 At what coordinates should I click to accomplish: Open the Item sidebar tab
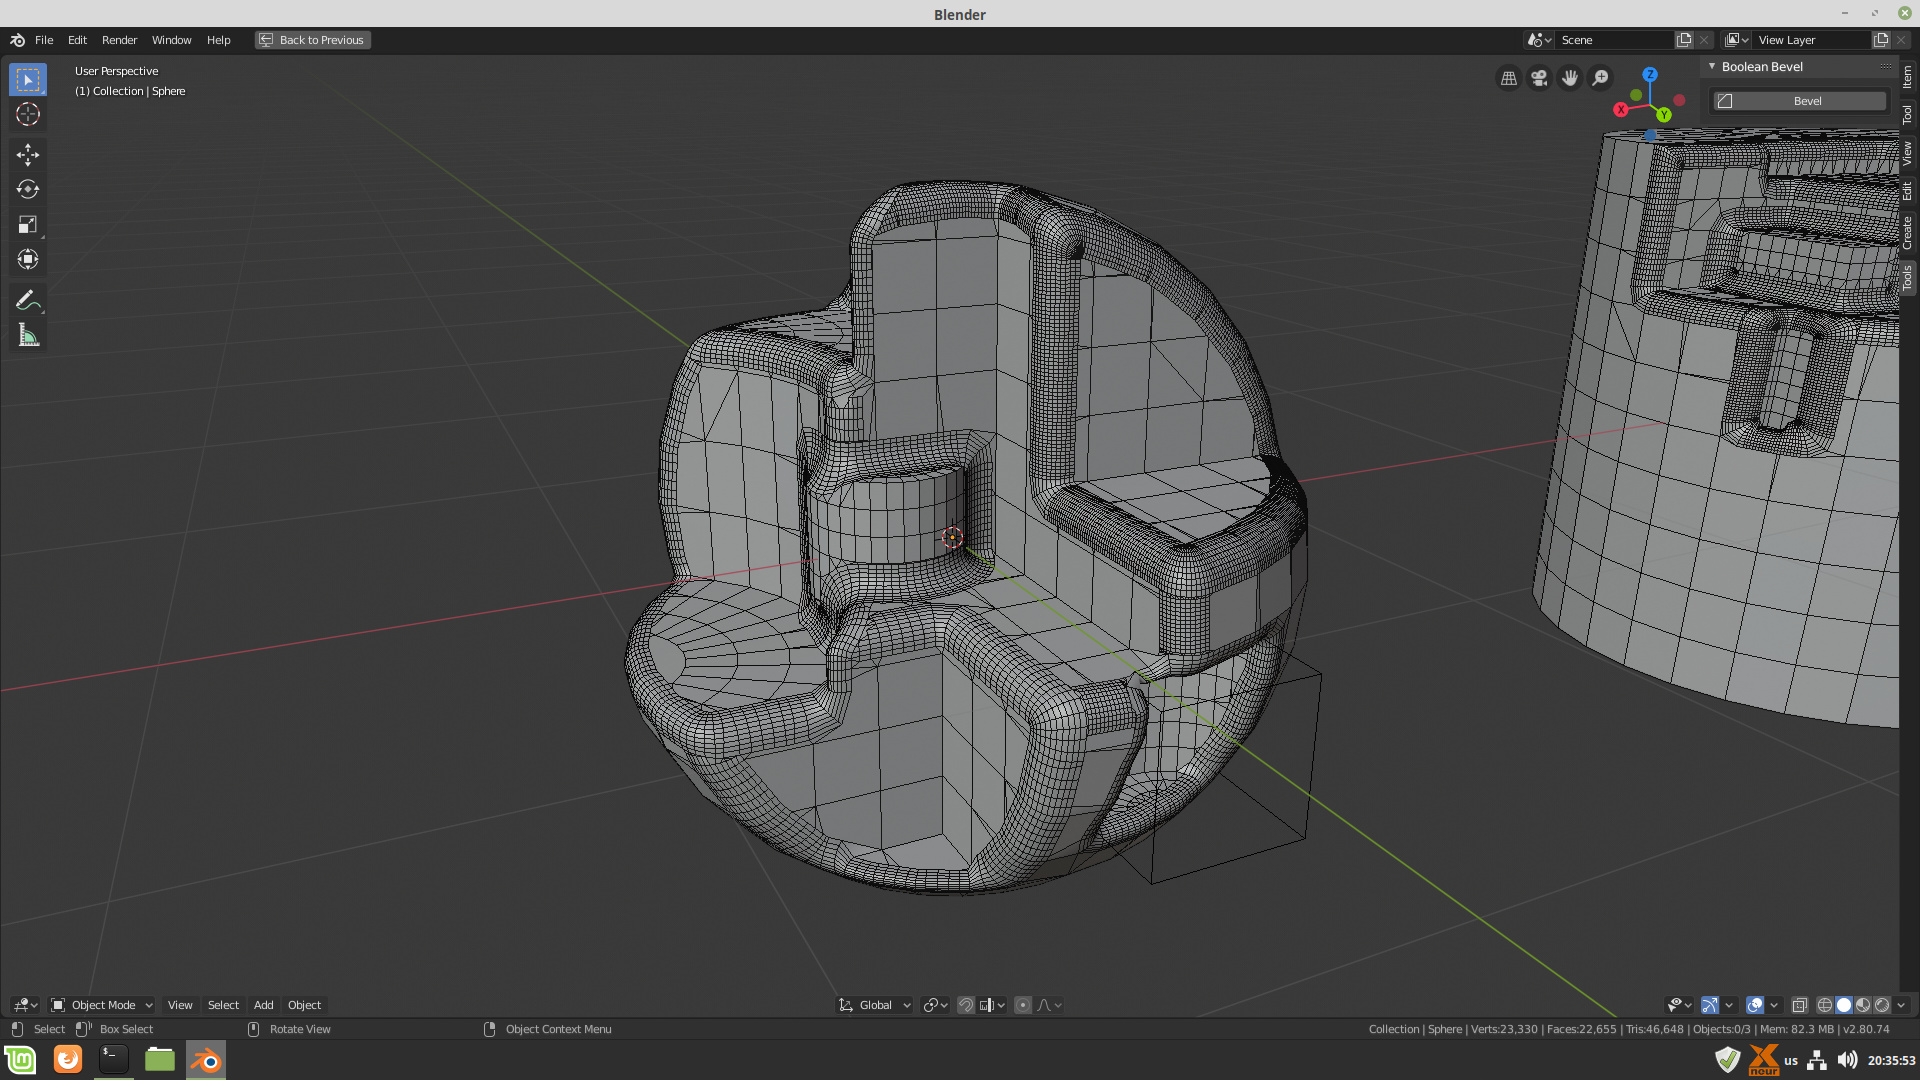tap(1908, 77)
